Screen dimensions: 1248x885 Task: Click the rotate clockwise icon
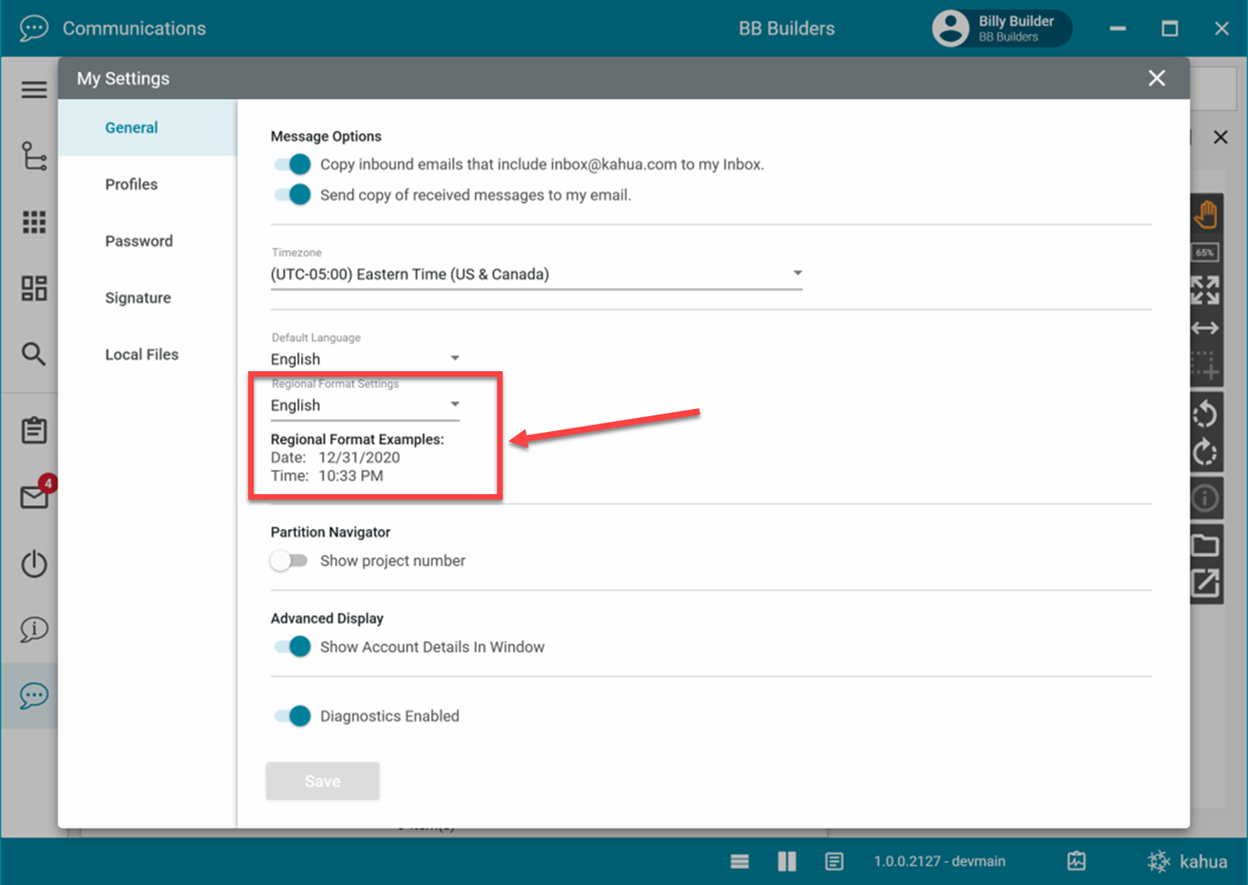pos(1205,453)
